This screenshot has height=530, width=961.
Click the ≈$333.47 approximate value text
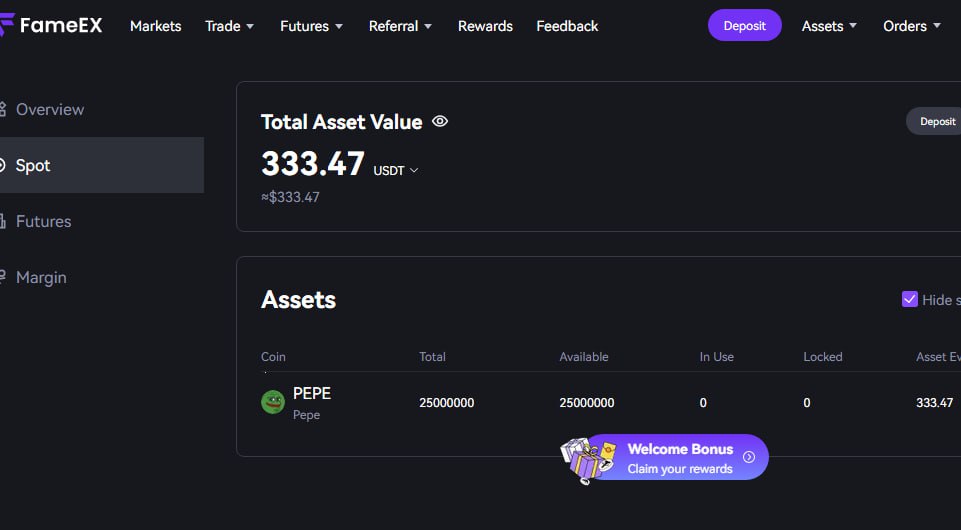[x=291, y=197]
